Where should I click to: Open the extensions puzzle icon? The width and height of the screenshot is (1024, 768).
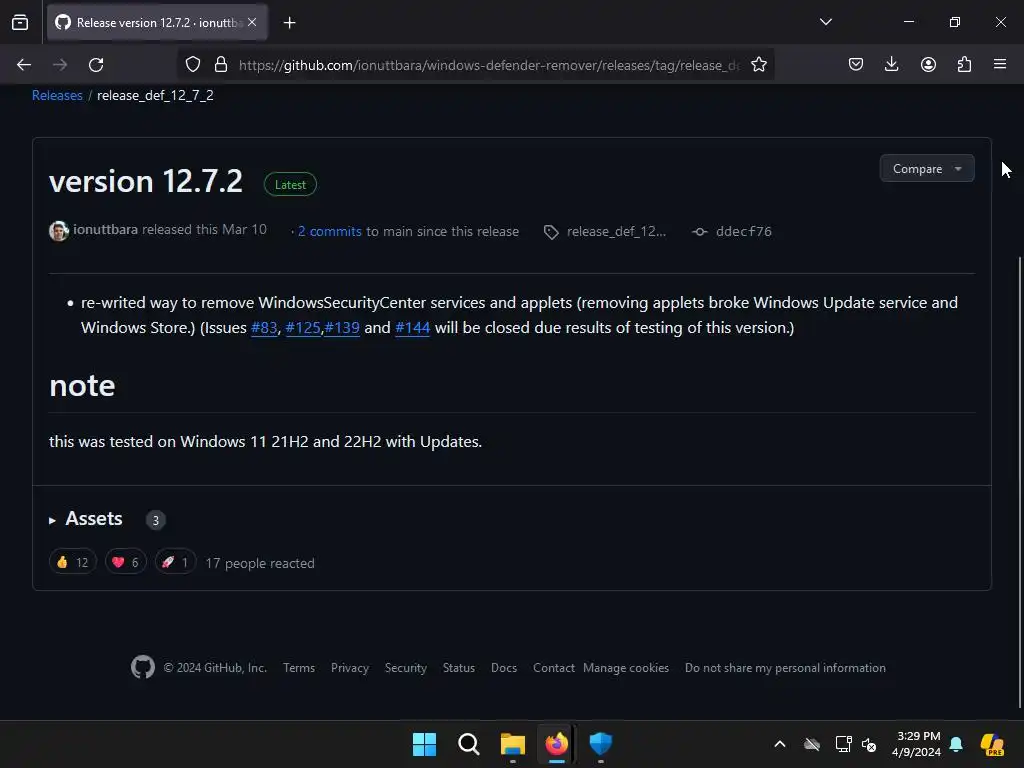[x=964, y=64]
